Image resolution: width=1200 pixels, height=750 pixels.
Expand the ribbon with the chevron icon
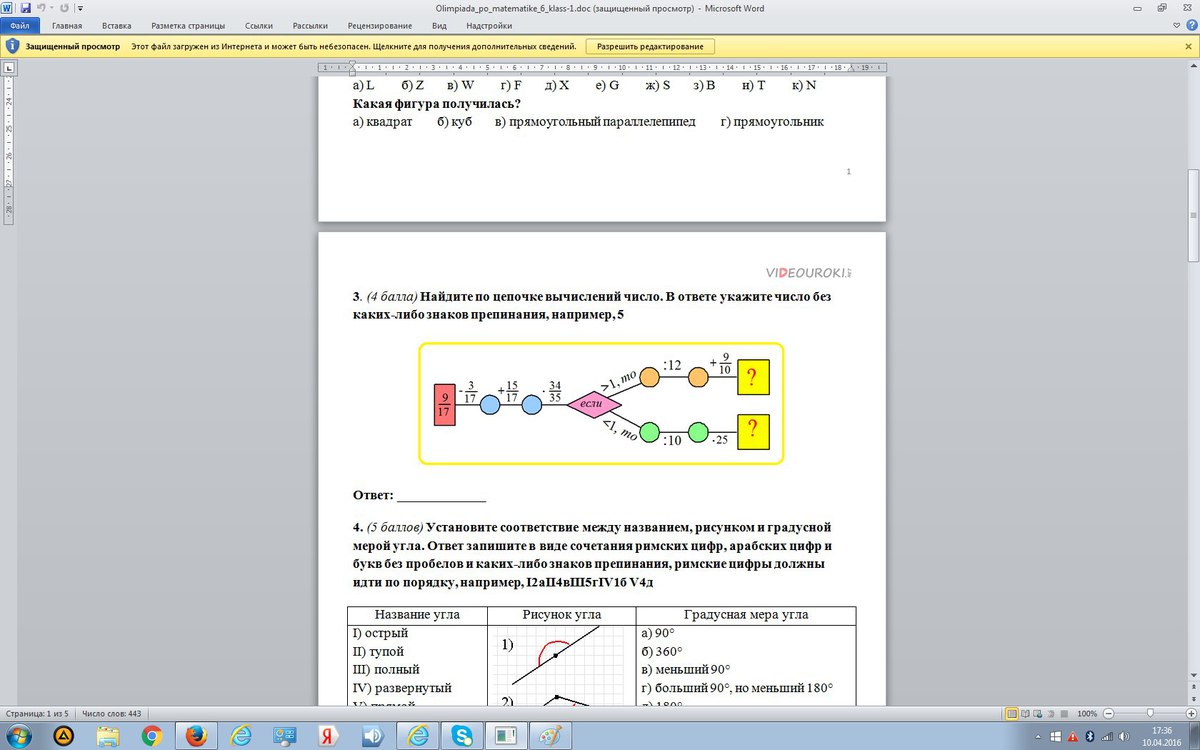tap(1175, 25)
